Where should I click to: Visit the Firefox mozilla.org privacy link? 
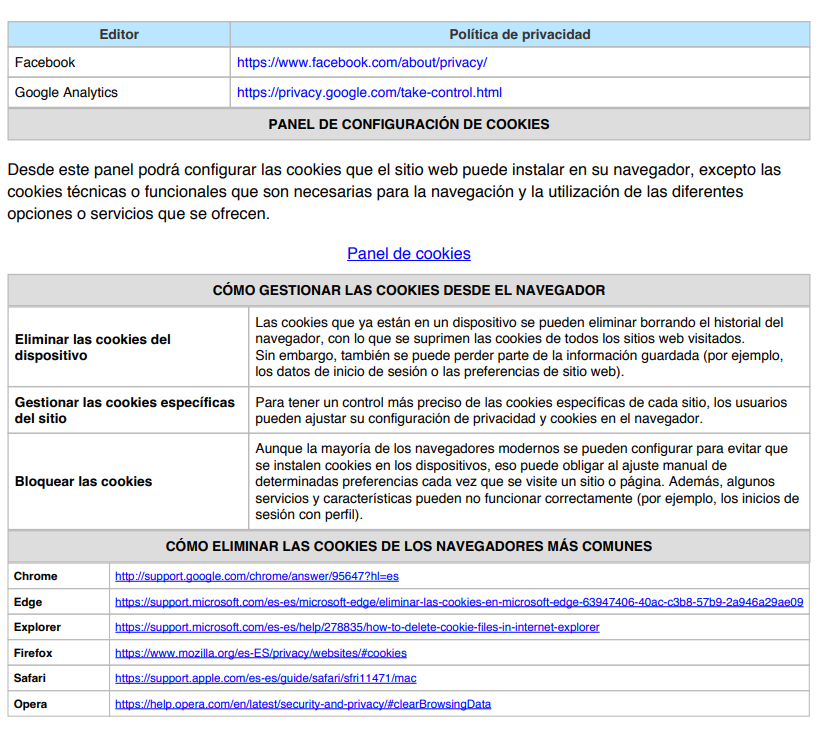(x=260, y=653)
